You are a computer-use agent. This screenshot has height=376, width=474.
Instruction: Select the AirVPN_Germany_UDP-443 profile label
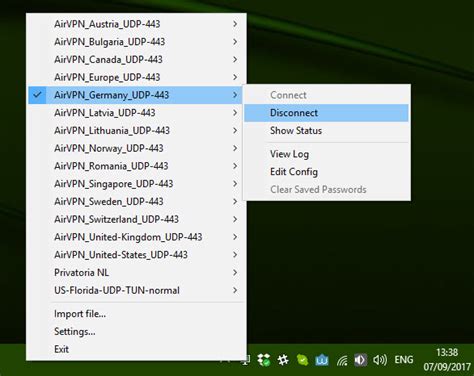click(112, 95)
